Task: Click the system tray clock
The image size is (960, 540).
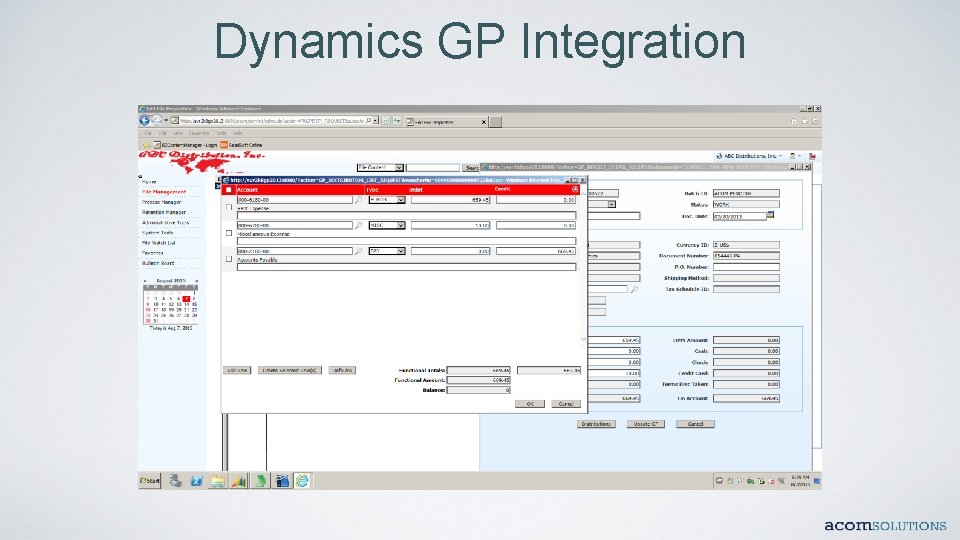Action: point(800,481)
